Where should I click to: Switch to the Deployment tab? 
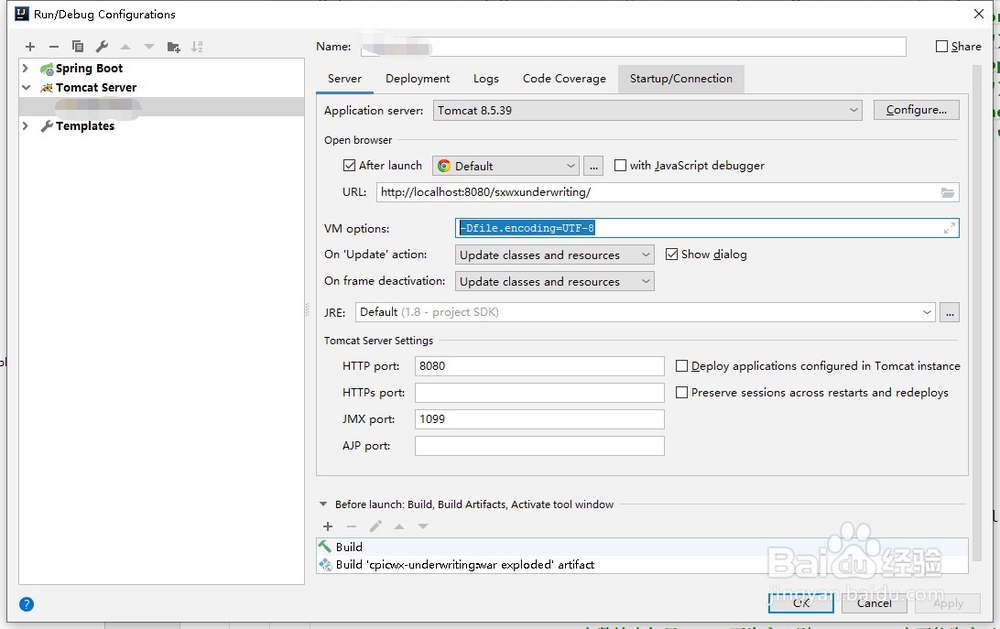point(417,78)
